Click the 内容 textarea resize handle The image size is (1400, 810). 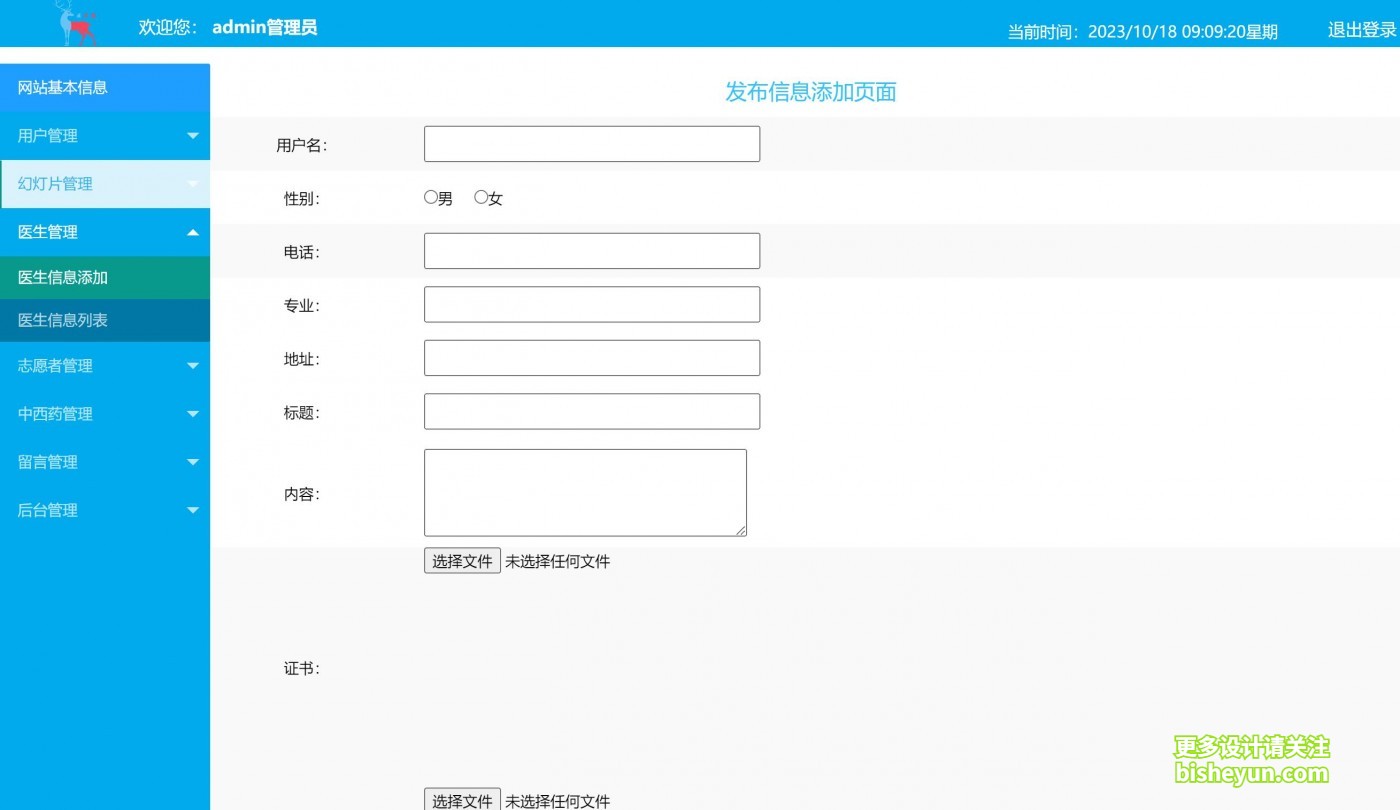click(x=740, y=530)
